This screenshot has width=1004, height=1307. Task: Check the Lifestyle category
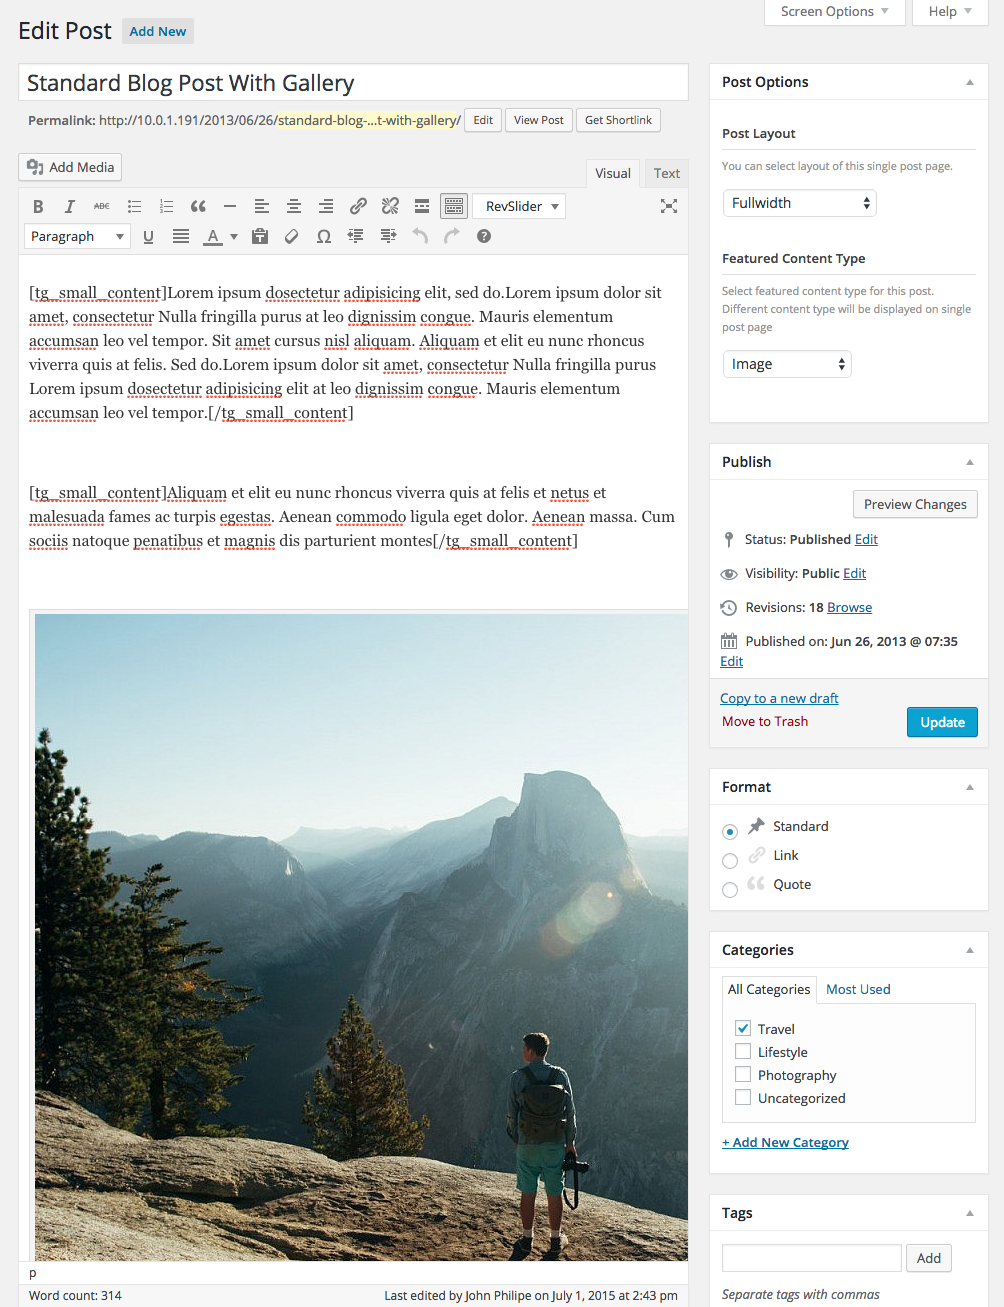[x=743, y=1052]
